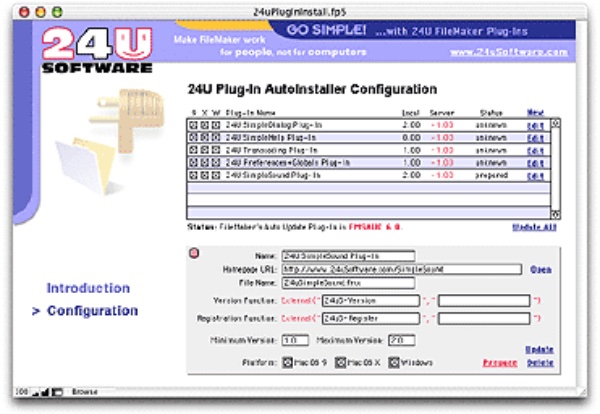This screenshot has width=600, height=414.
Task: Enable the Mac OS X platform checkbox
Action: pyautogui.click(x=340, y=362)
